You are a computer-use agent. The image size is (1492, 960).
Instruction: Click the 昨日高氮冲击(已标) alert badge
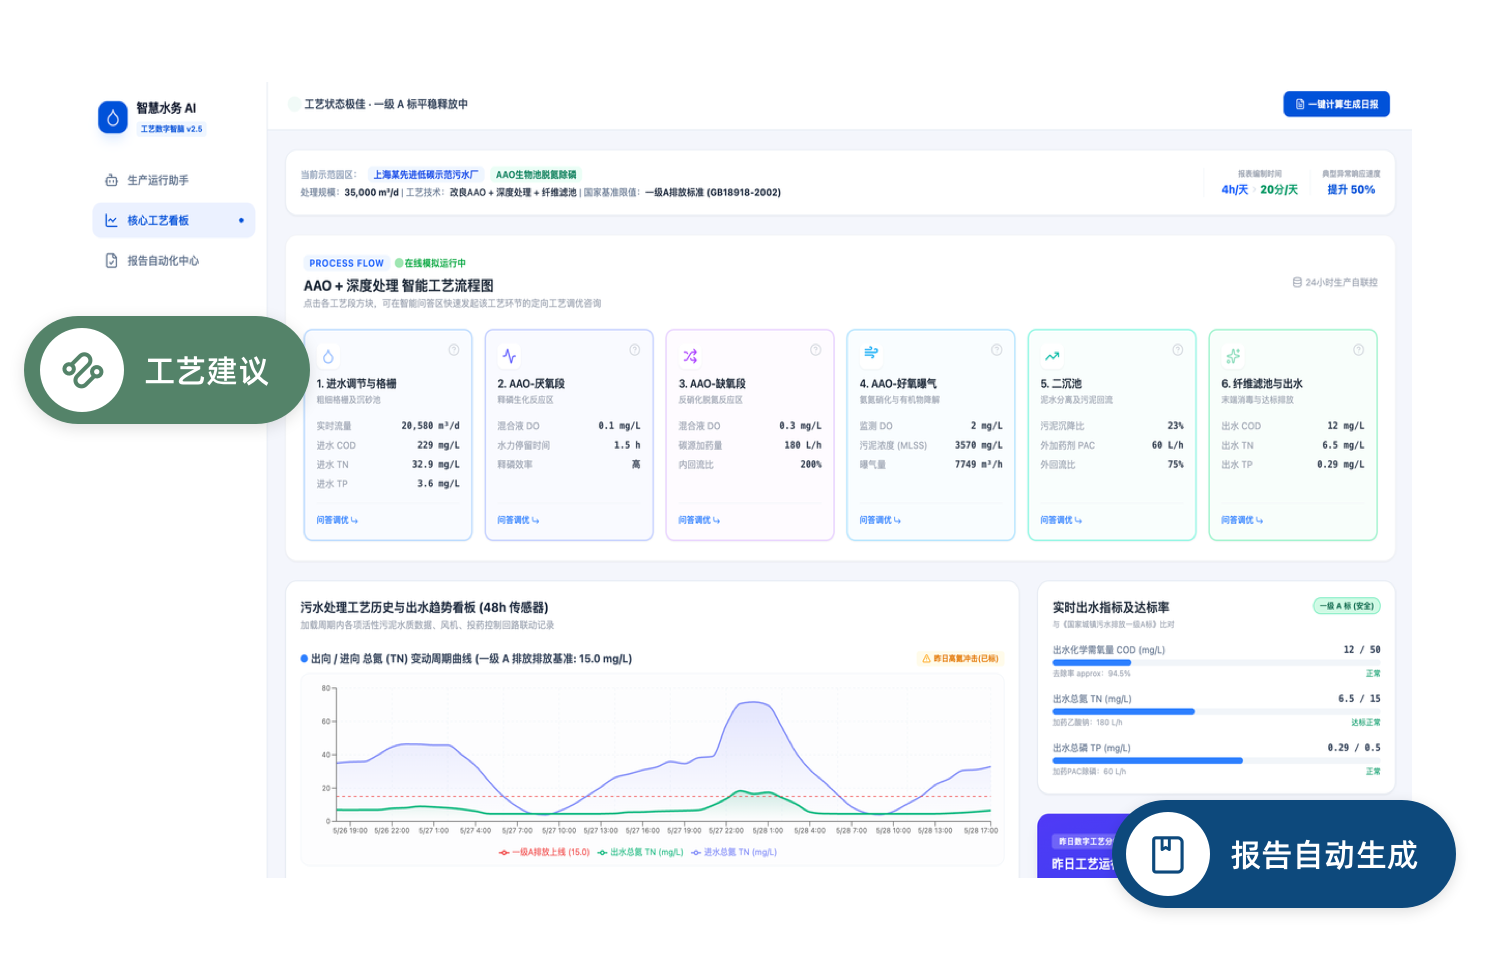coord(960,659)
